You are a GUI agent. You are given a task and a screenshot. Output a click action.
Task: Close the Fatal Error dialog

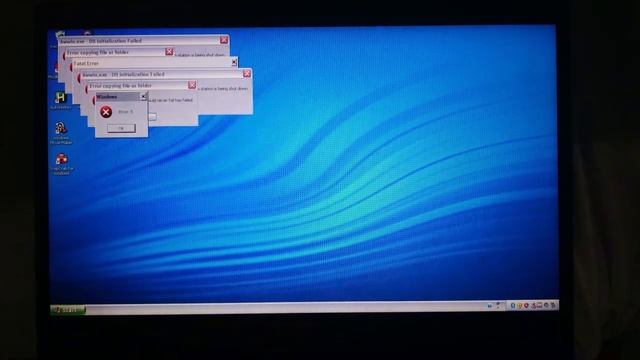click(x=234, y=62)
